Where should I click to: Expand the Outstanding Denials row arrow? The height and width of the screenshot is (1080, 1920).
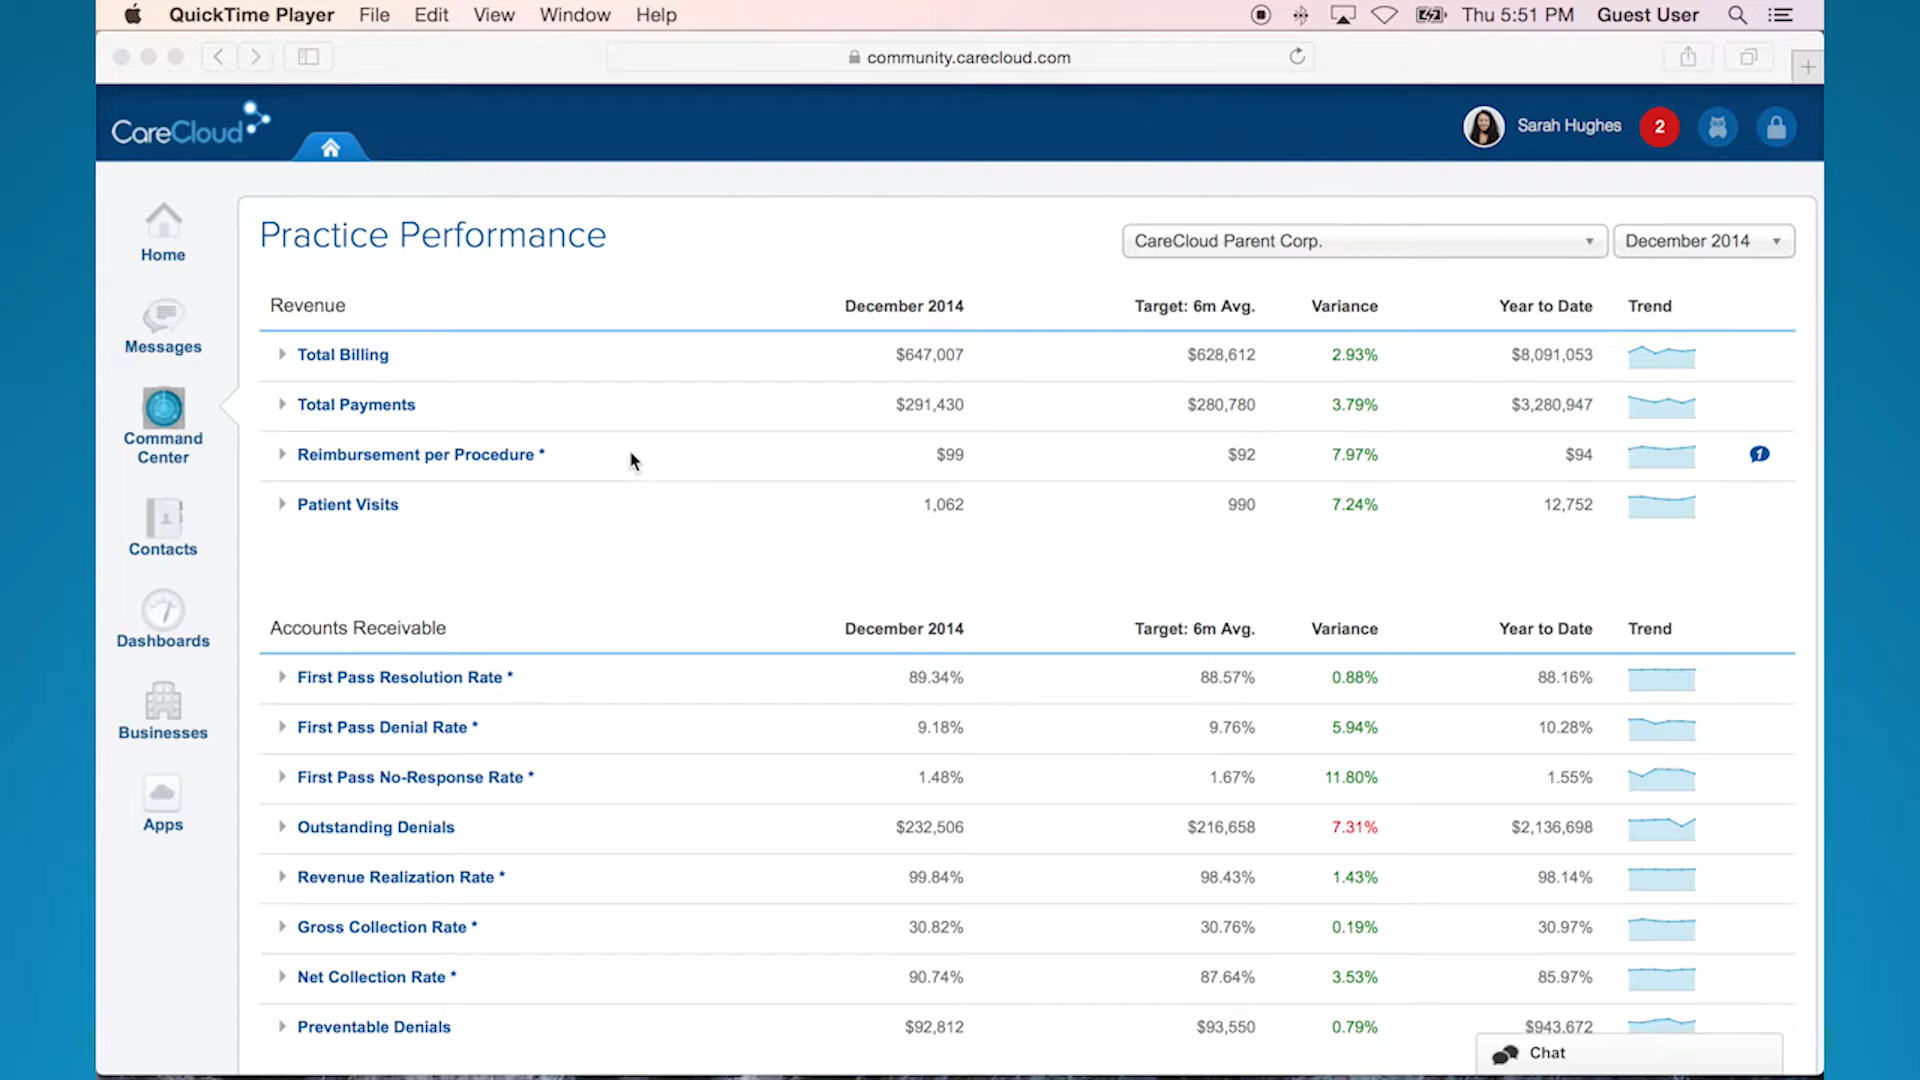[x=282, y=827]
